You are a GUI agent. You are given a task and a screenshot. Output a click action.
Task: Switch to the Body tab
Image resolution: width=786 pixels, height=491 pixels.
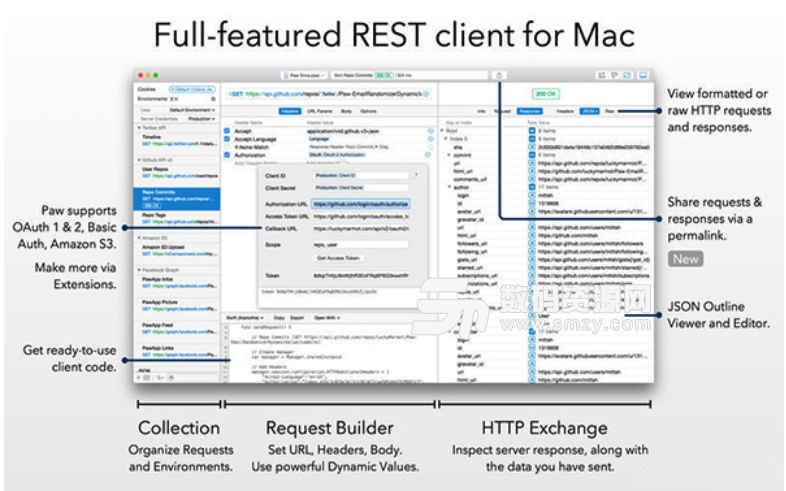(346, 111)
